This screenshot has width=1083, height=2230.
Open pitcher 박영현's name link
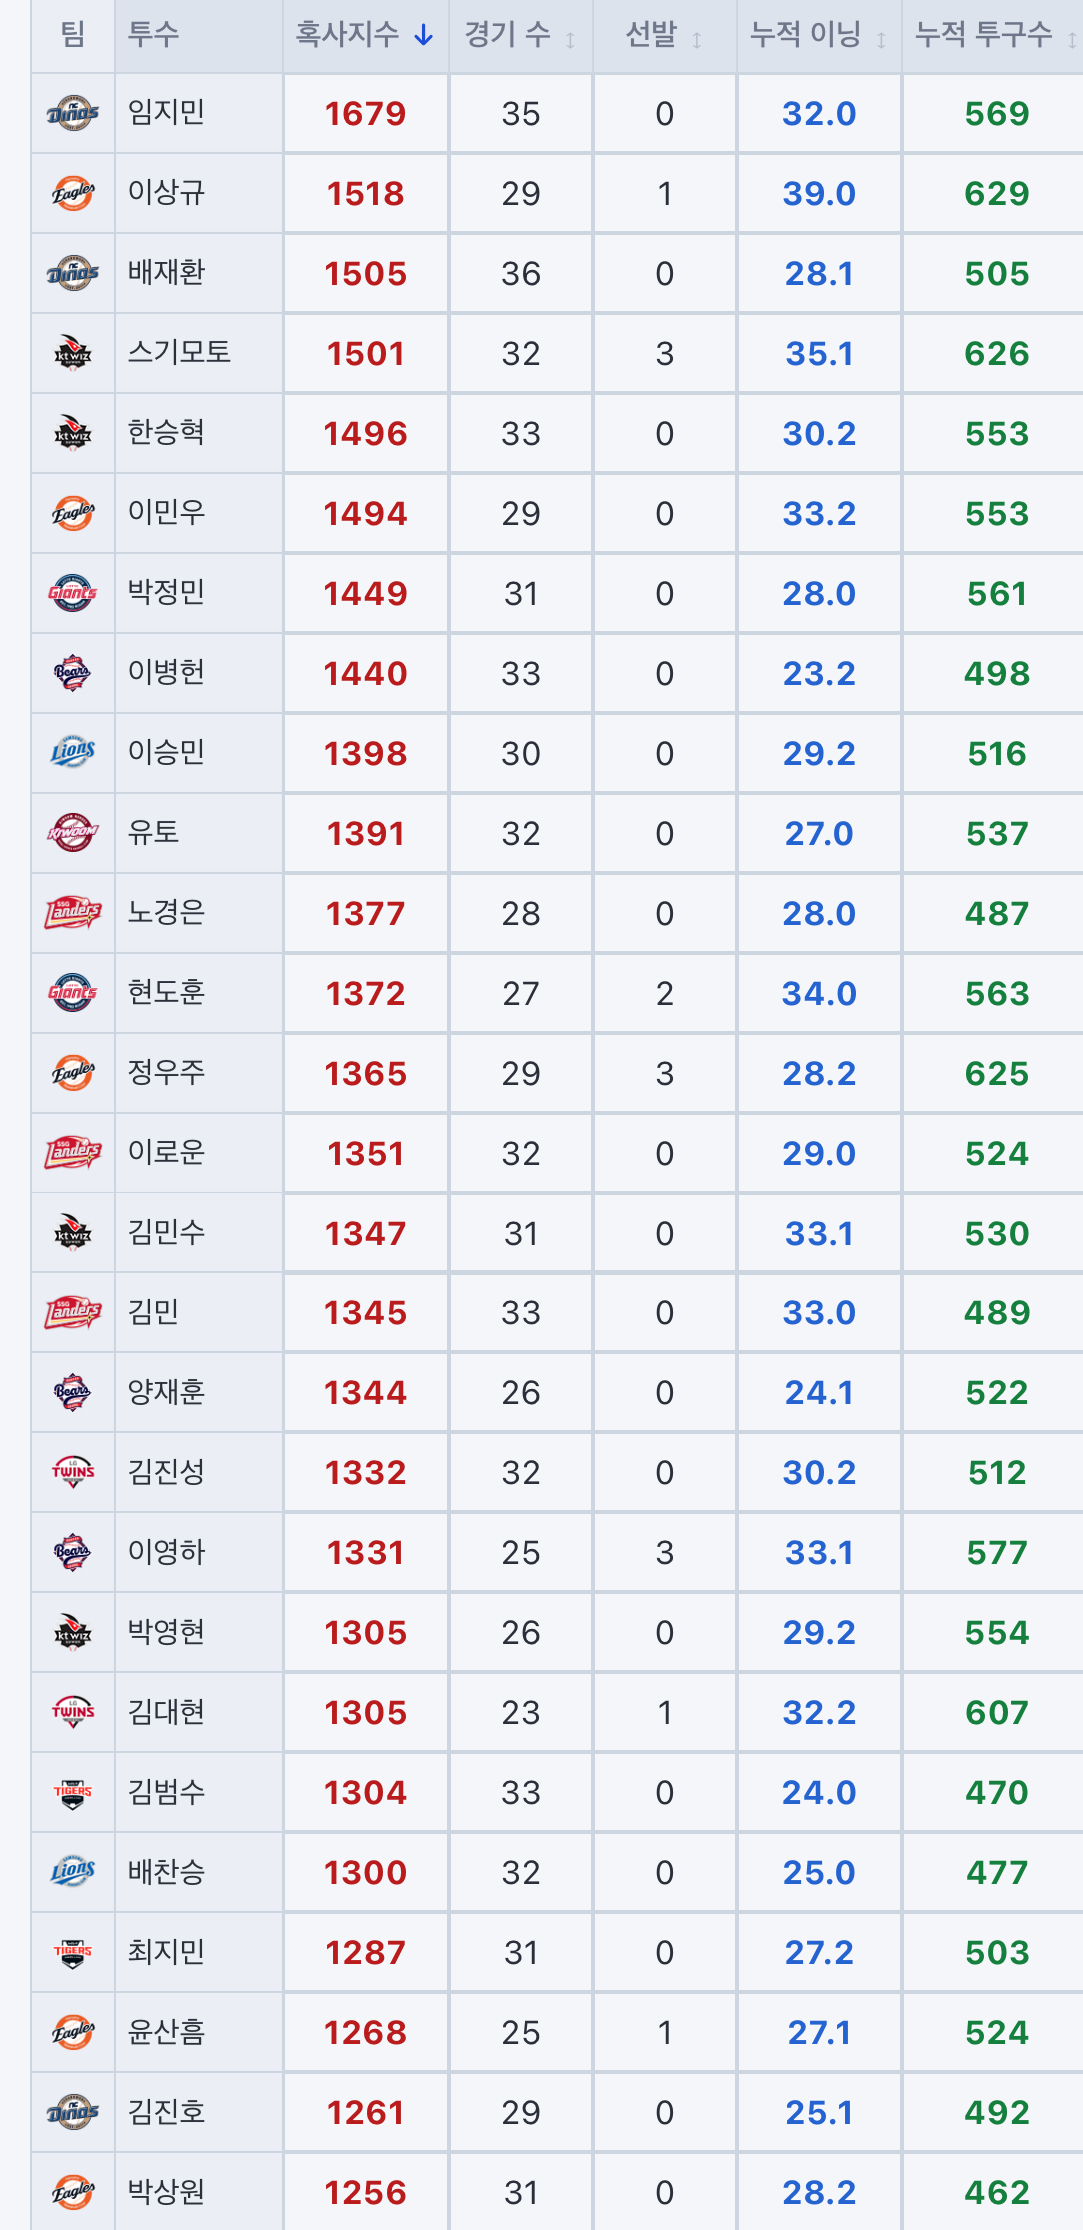coord(166,1632)
